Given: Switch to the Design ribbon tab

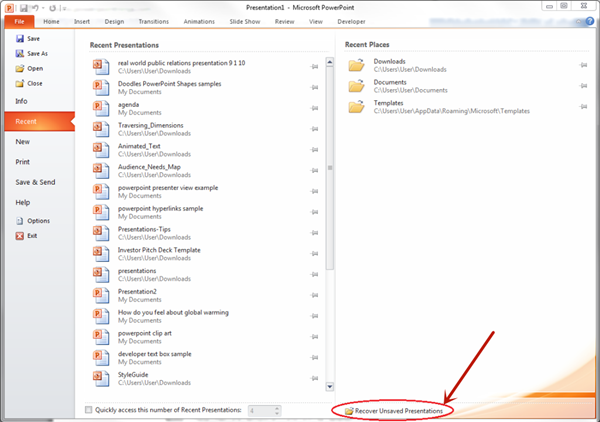Looking at the screenshot, I should click(114, 22).
